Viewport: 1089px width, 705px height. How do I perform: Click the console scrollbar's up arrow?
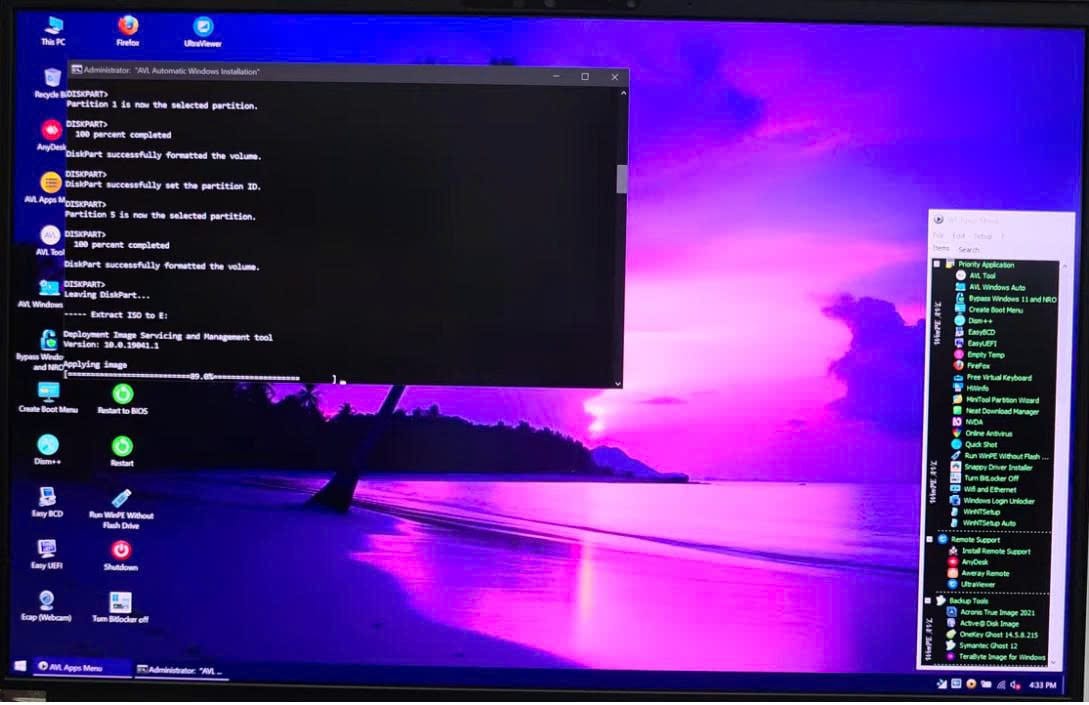[x=623, y=92]
